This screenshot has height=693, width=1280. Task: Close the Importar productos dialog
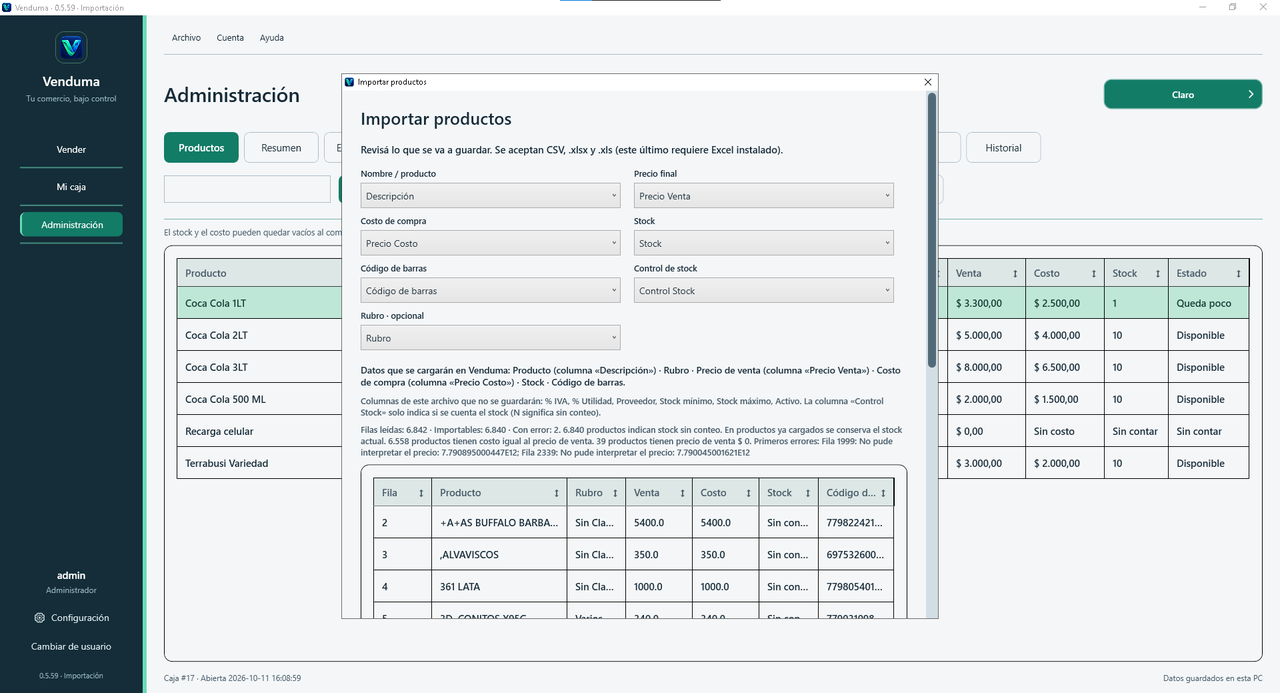(x=928, y=82)
